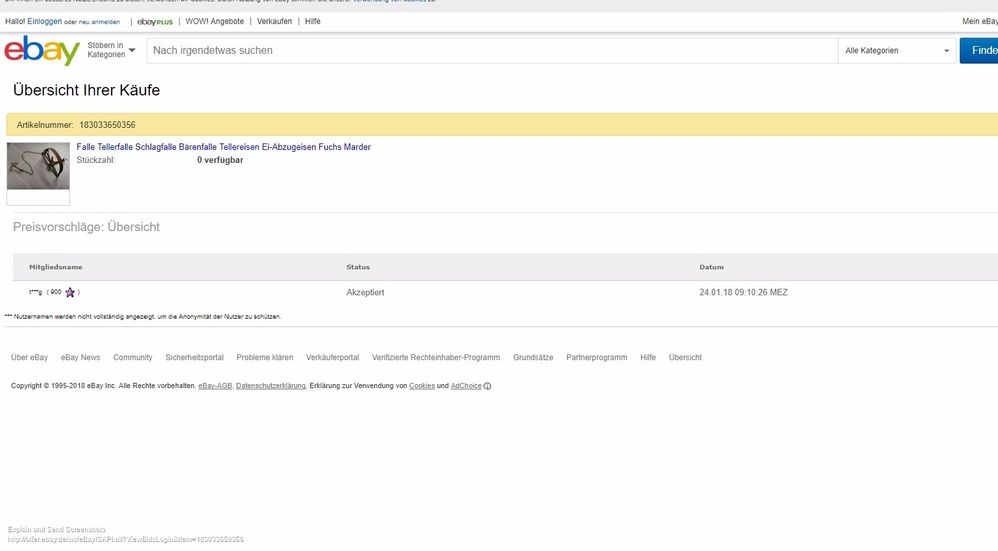The height and width of the screenshot is (551, 998).
Task: Select Verkaufen in the top navigation
Action: tap(274, 21)
